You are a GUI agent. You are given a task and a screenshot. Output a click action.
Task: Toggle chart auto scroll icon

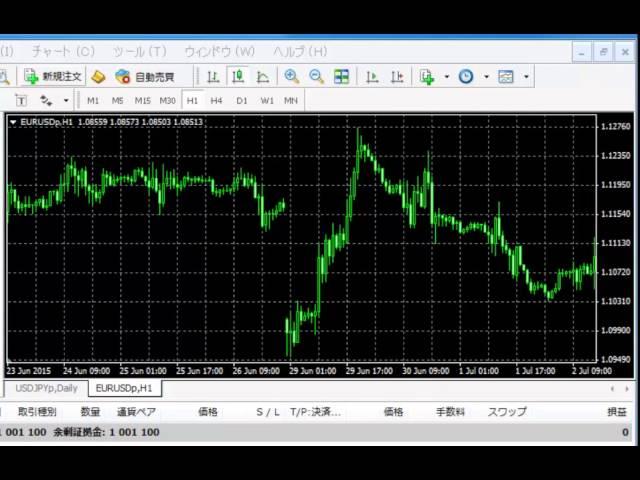click(x=372, y=76)
